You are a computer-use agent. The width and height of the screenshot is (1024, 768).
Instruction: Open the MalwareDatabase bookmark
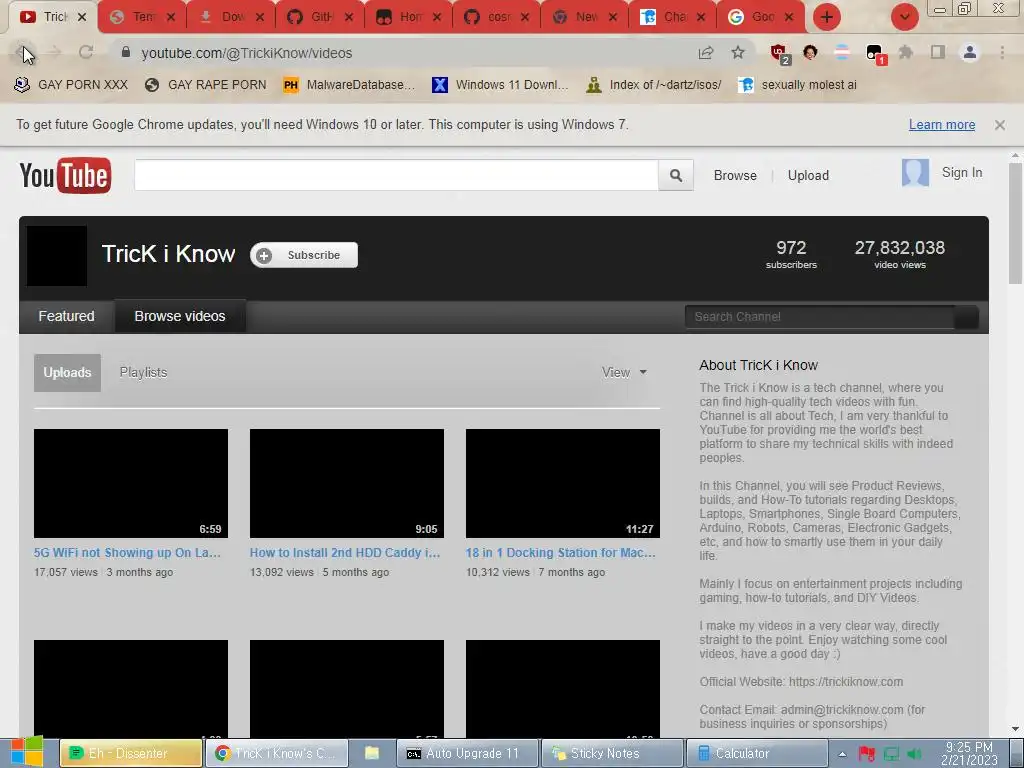pyautogui.click(x=349, y=85)
